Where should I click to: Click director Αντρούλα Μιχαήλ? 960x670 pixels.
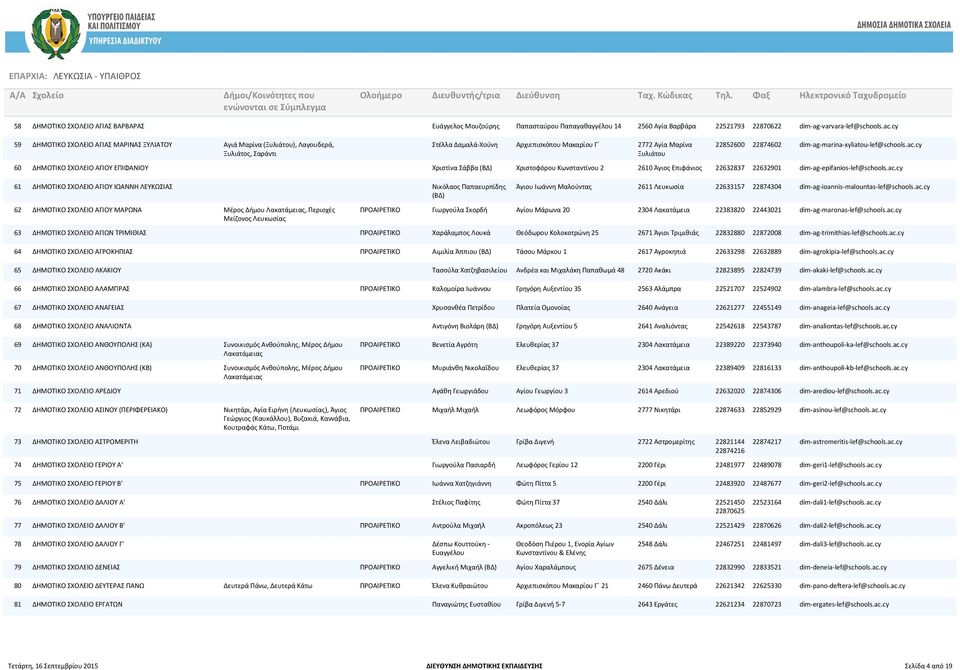point(459,525)
